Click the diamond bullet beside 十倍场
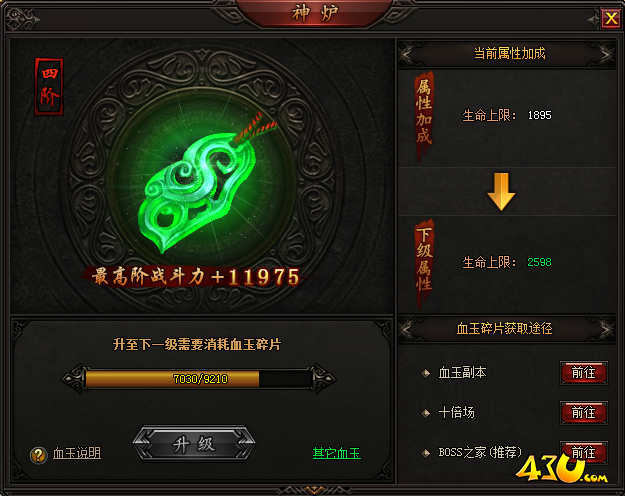The width and height of the screenshot is (625, 496). [x=426, y=413]
